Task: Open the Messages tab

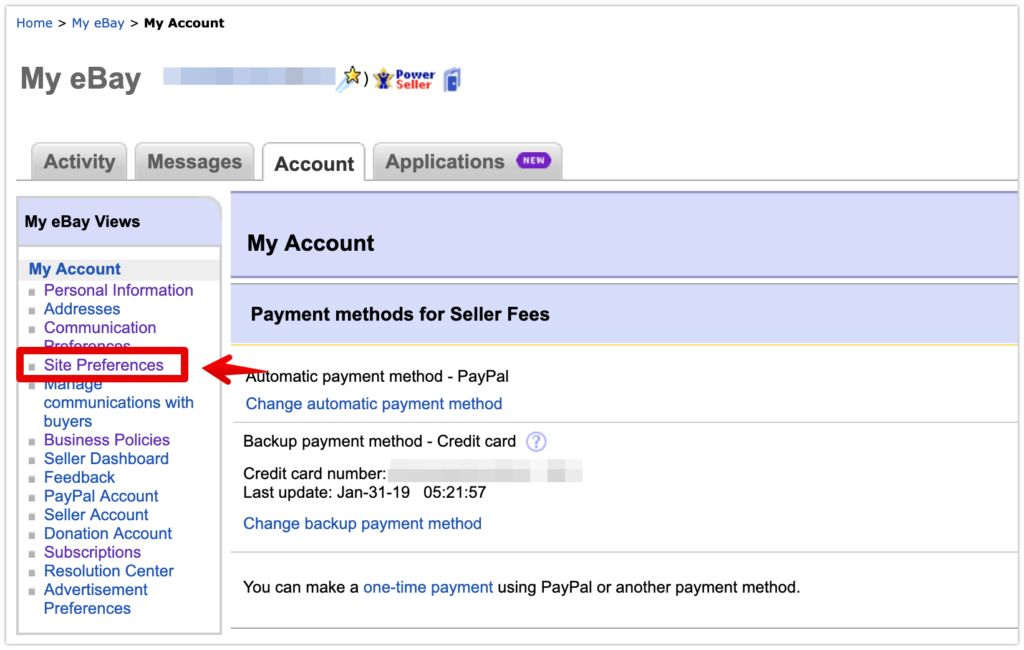Action: click(194, 162)
